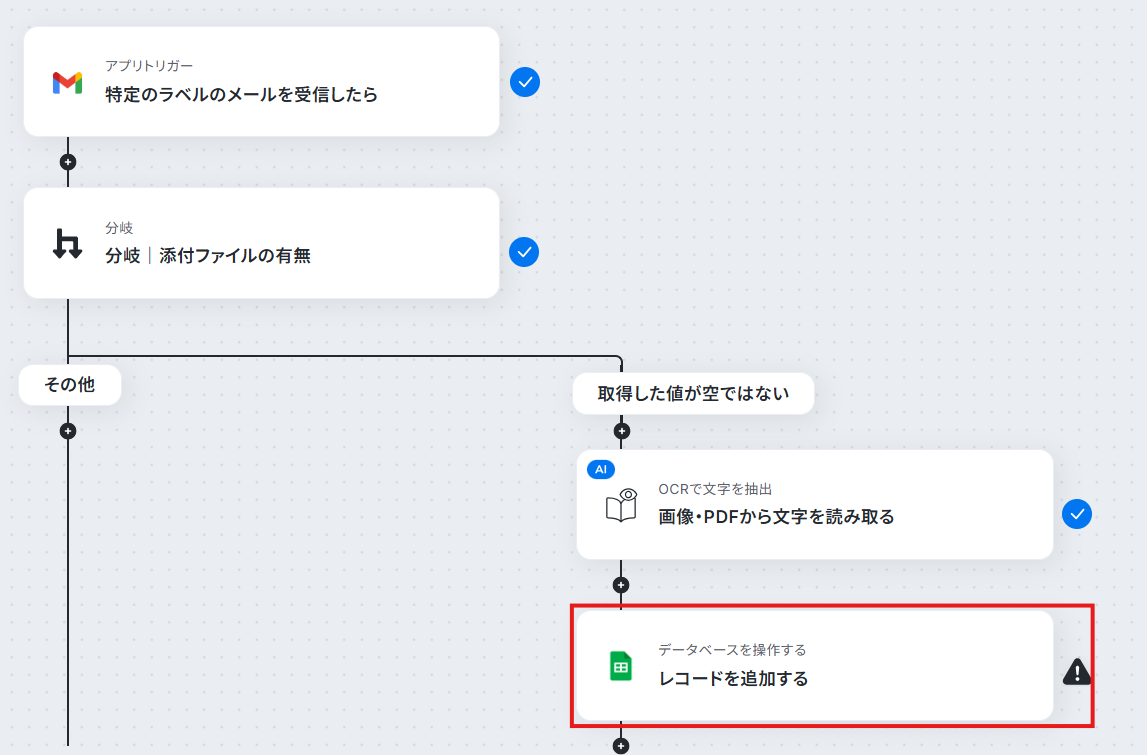Click the blue AI badge
Screen dimensions: 1147x755
coord(601,470)
